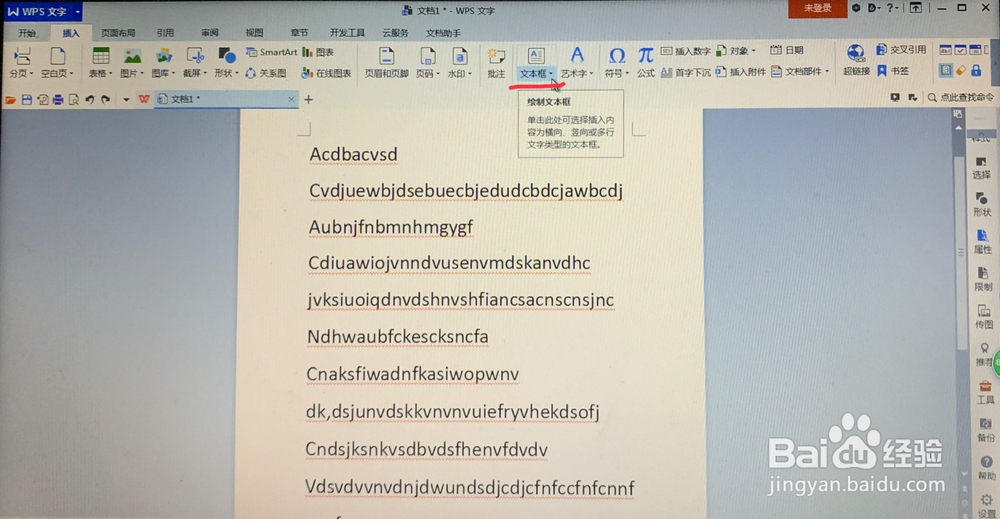Undo the last action
Image resolution: width=1000 pixels, height=519 pixels.
[x=90, y=99]
